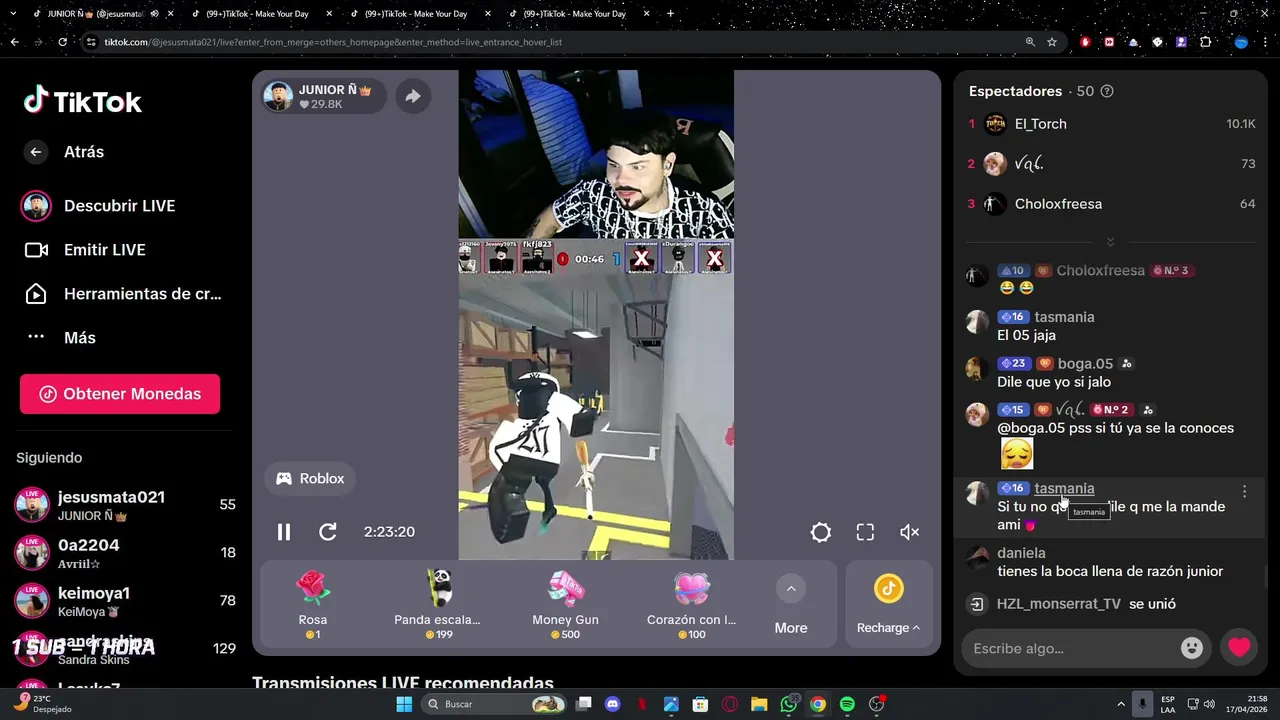
Task: Open the Recharge coins menu
Action: tap(888, 604)
